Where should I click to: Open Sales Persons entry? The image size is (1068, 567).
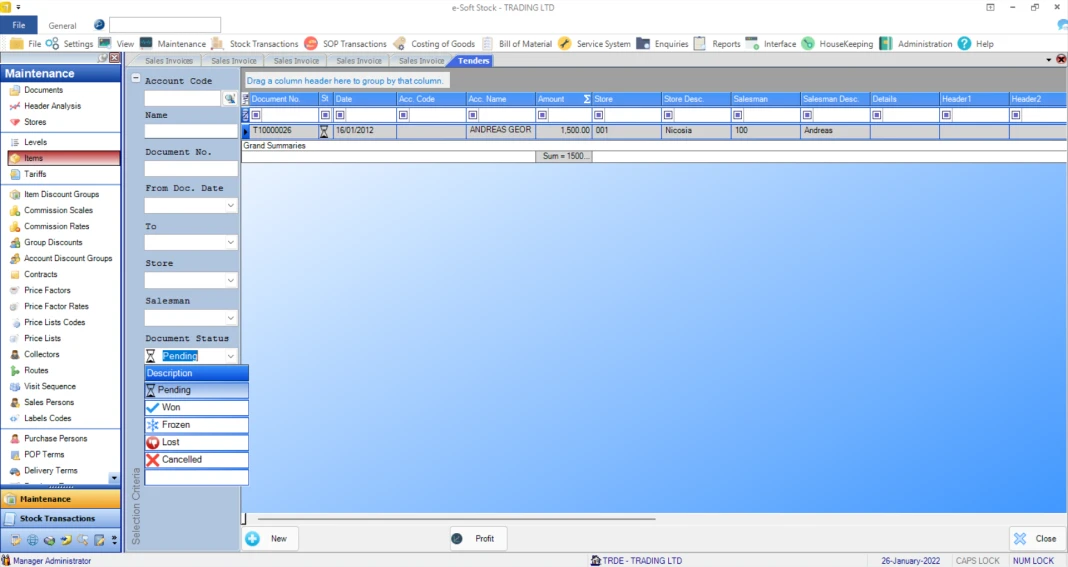(x=49, y=402)
